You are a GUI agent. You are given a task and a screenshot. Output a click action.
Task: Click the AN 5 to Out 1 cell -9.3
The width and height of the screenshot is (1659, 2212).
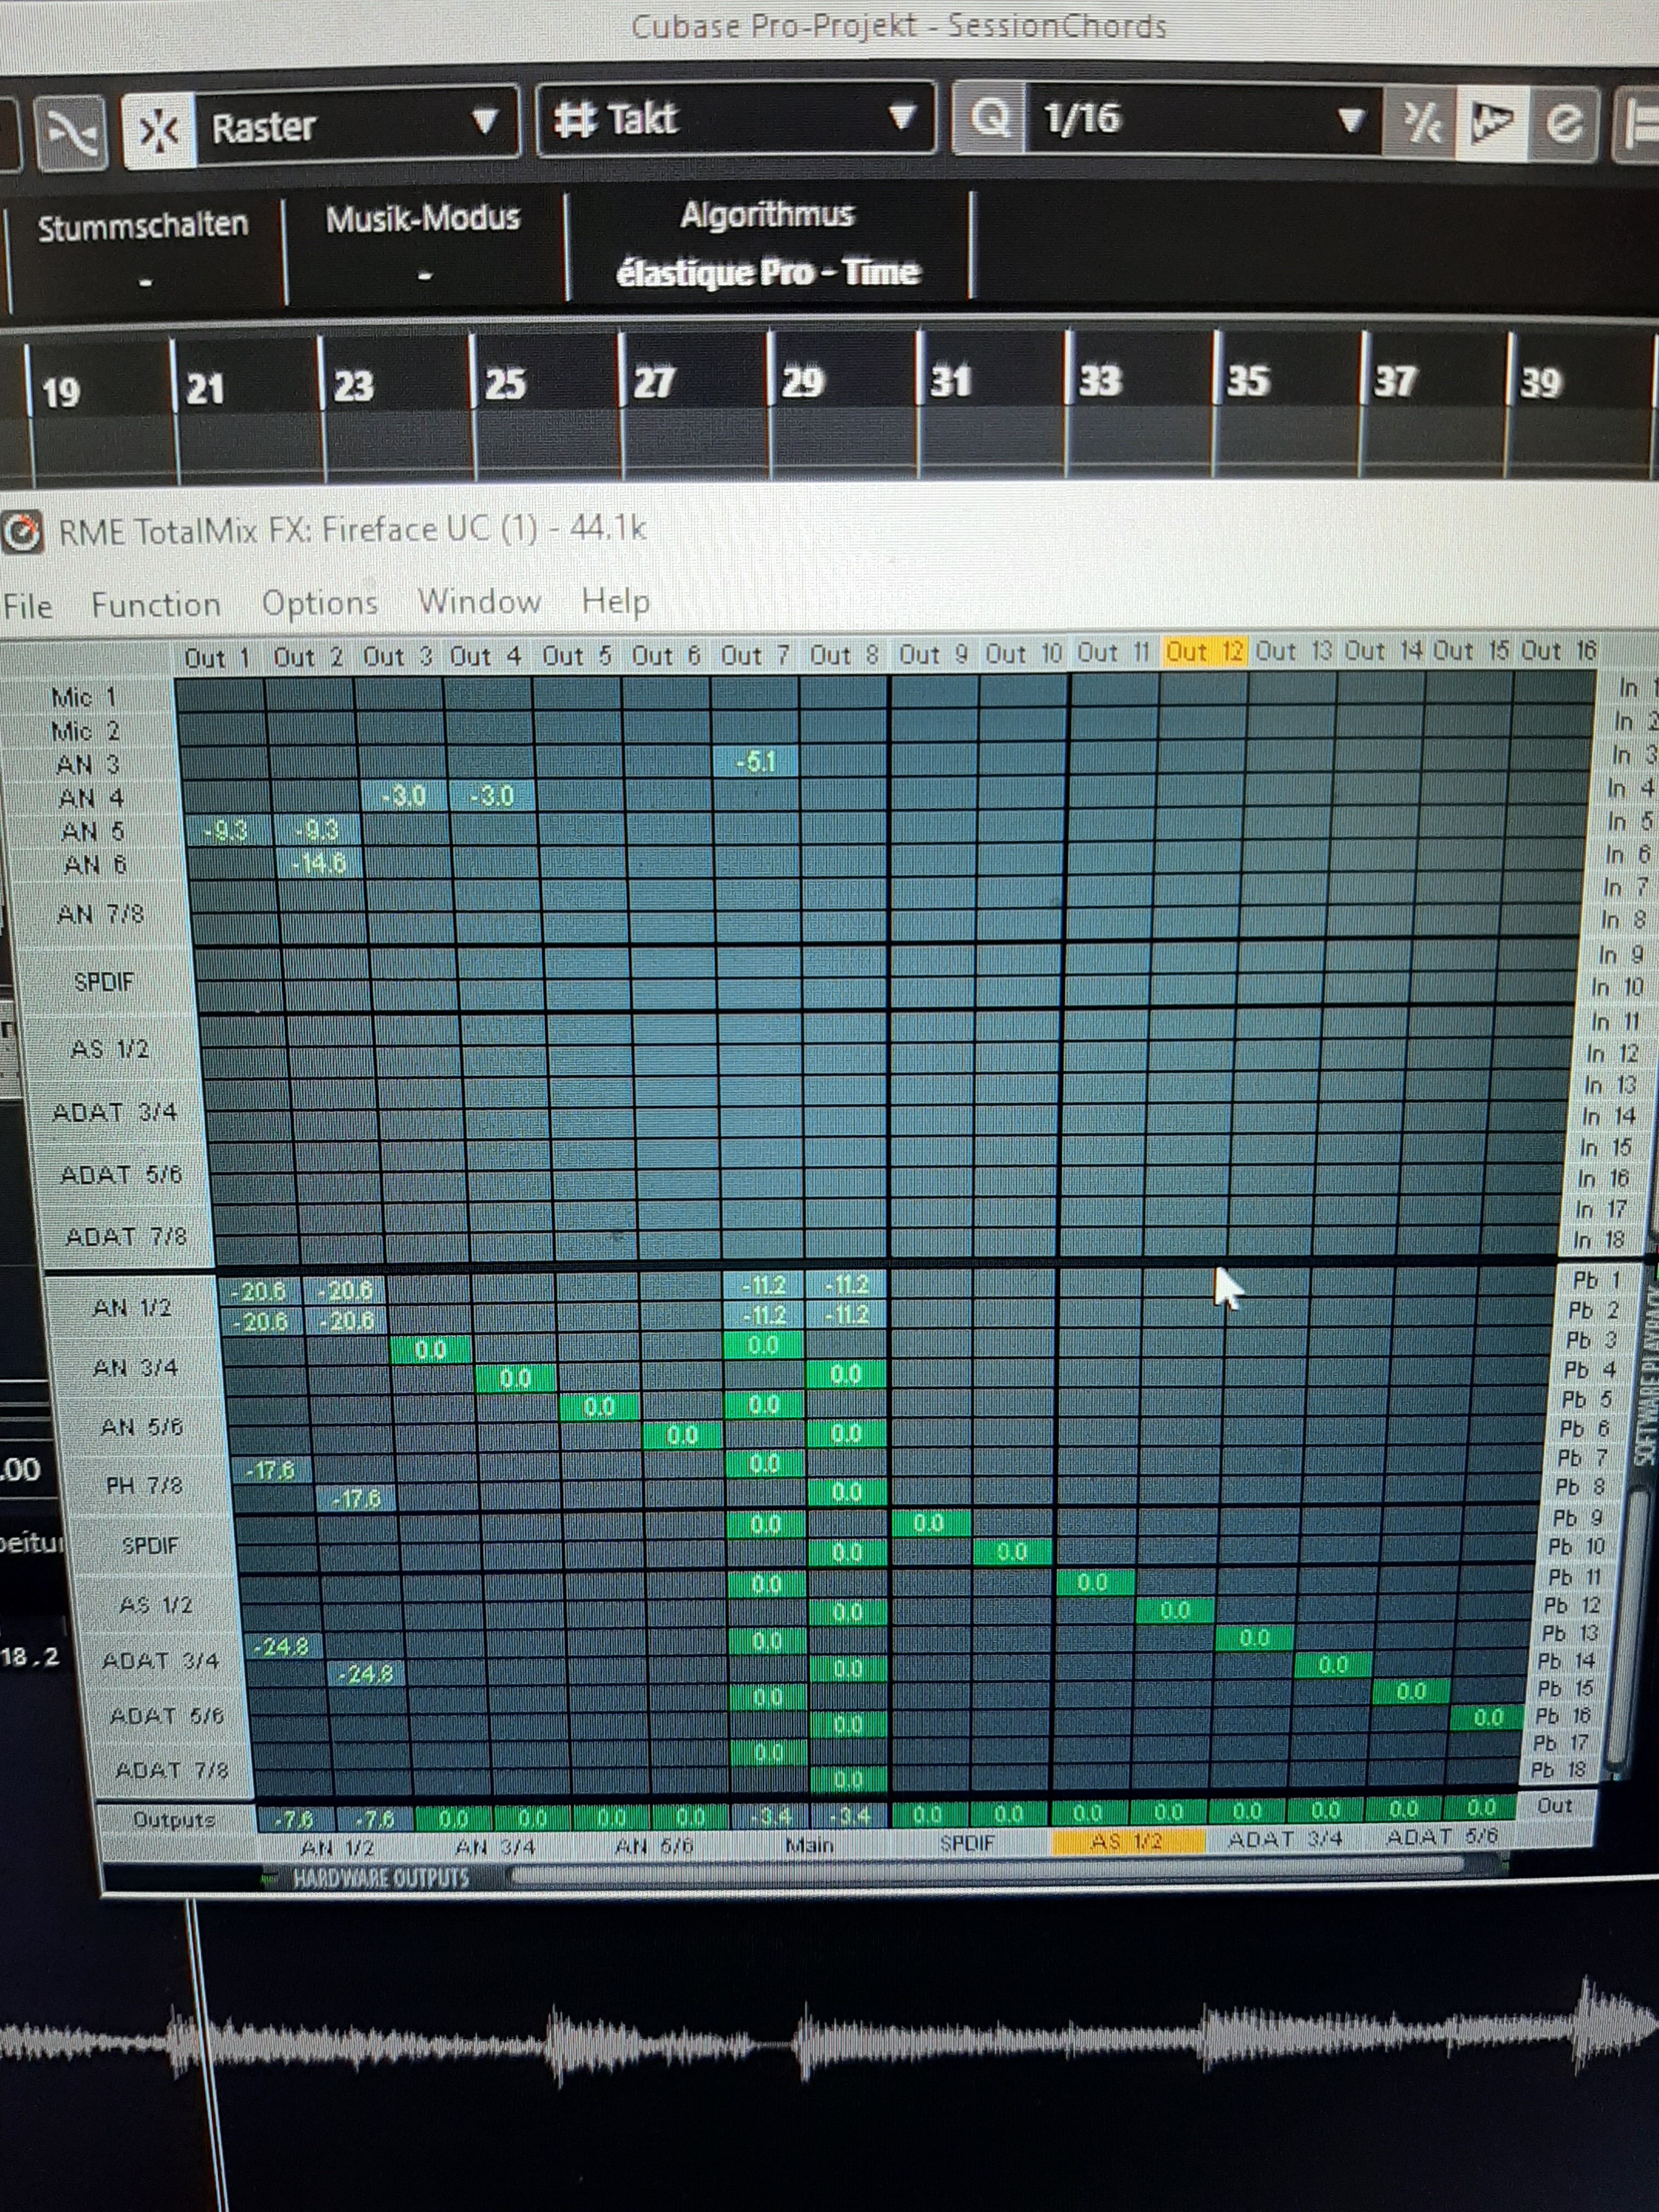click(x=226, y=831)
